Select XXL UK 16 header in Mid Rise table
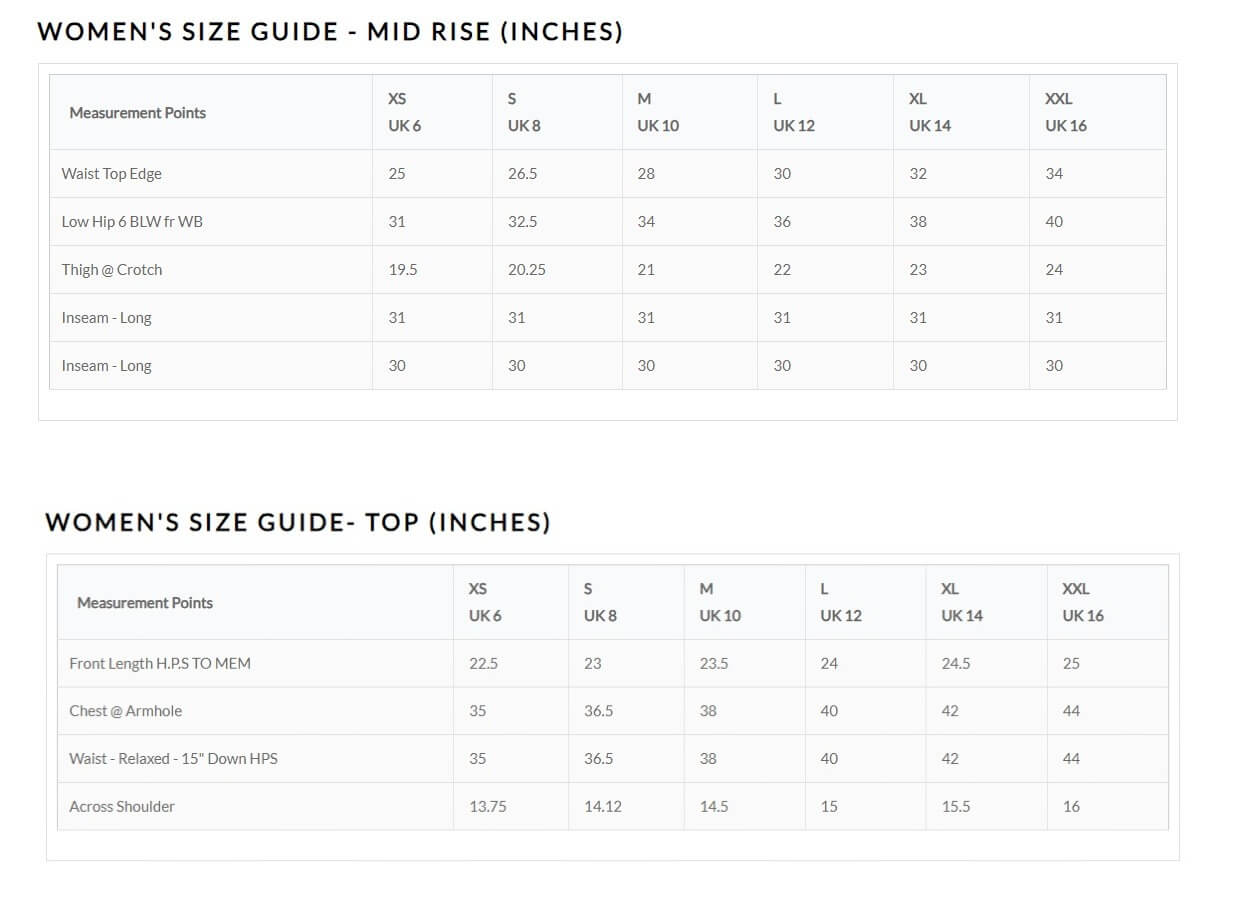 point(1065,112)
